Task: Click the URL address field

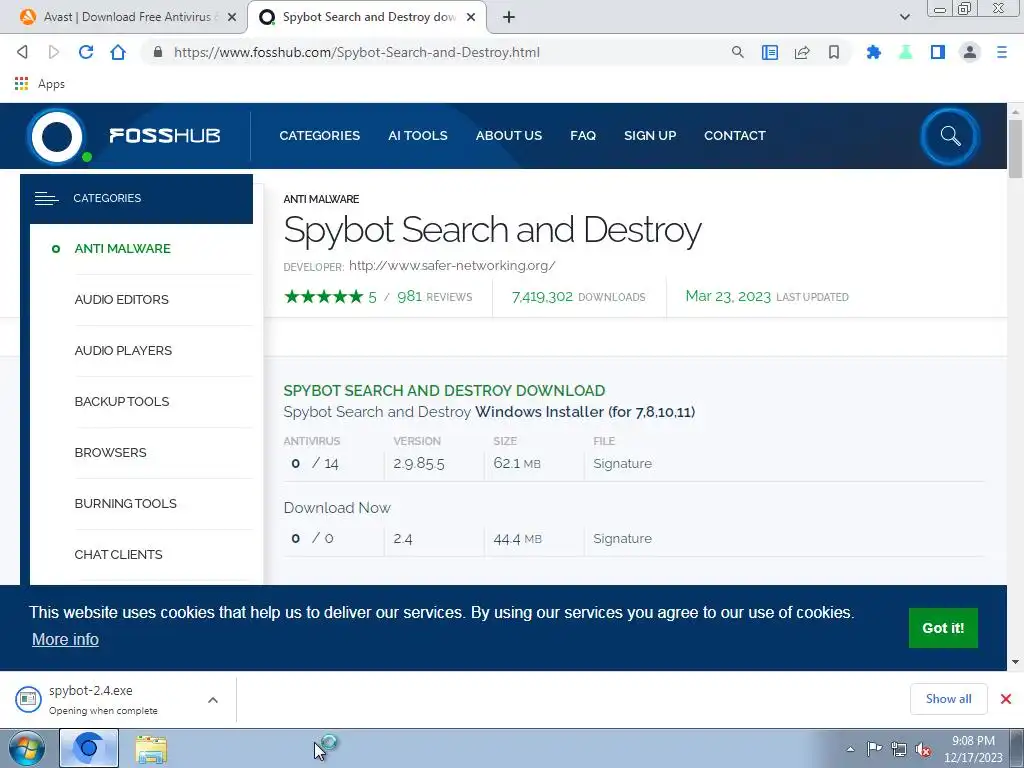Action: point(357,52)
